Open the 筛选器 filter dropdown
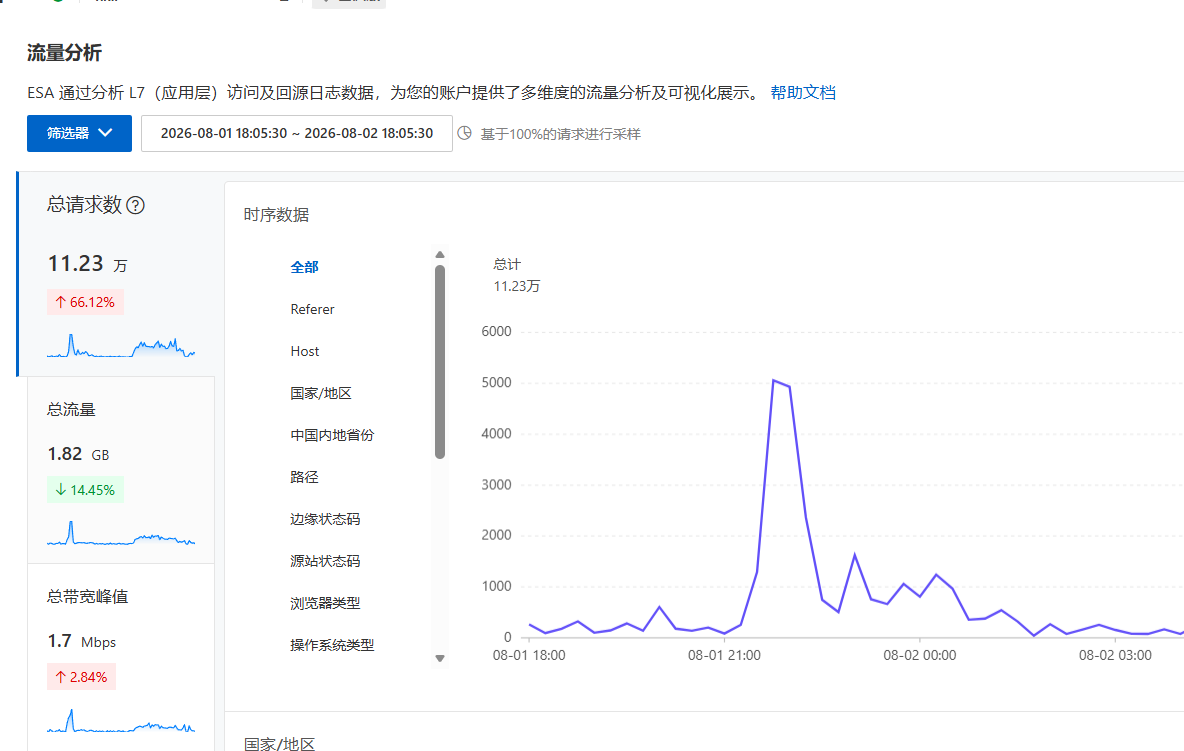The width and height of the screenshot is (1184, 751). click(79, 134)
